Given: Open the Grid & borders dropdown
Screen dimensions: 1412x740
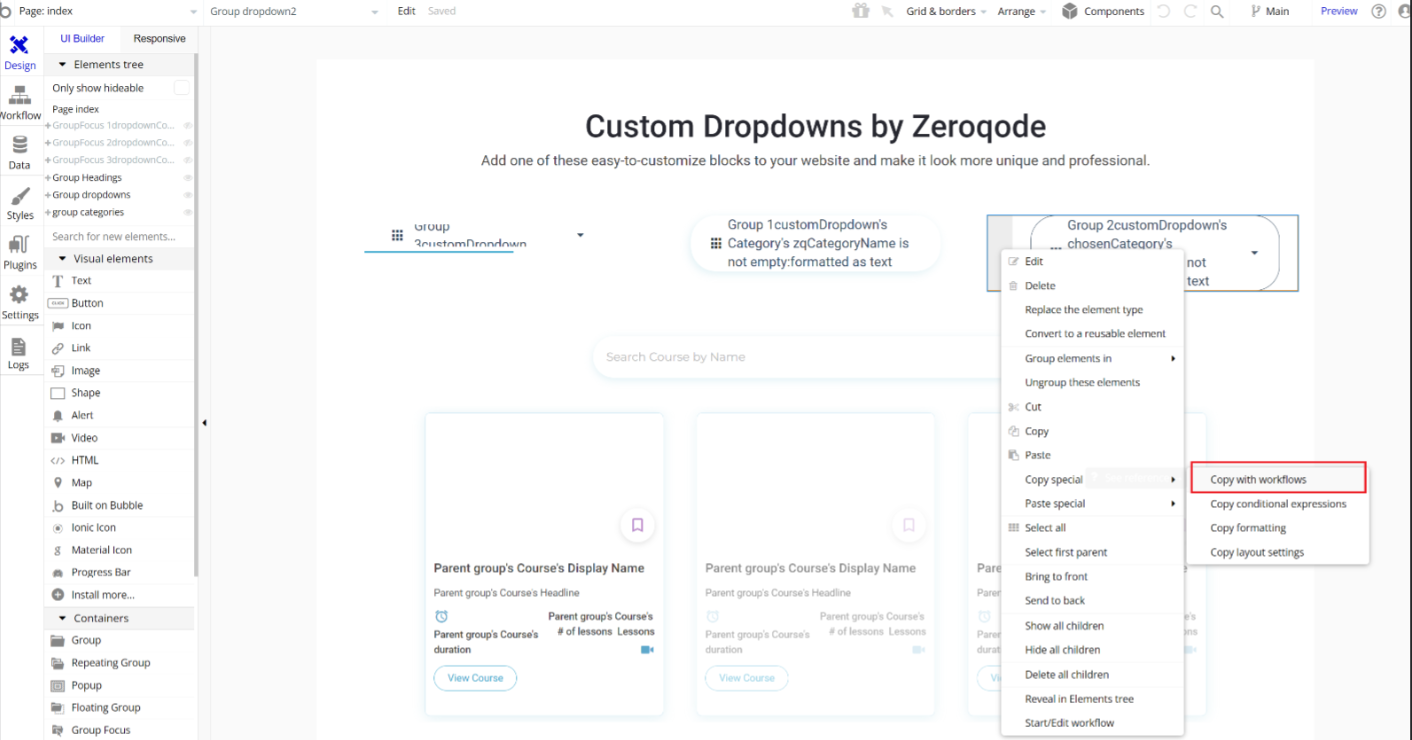Looking at the screenshot, I should coord(946,11).
